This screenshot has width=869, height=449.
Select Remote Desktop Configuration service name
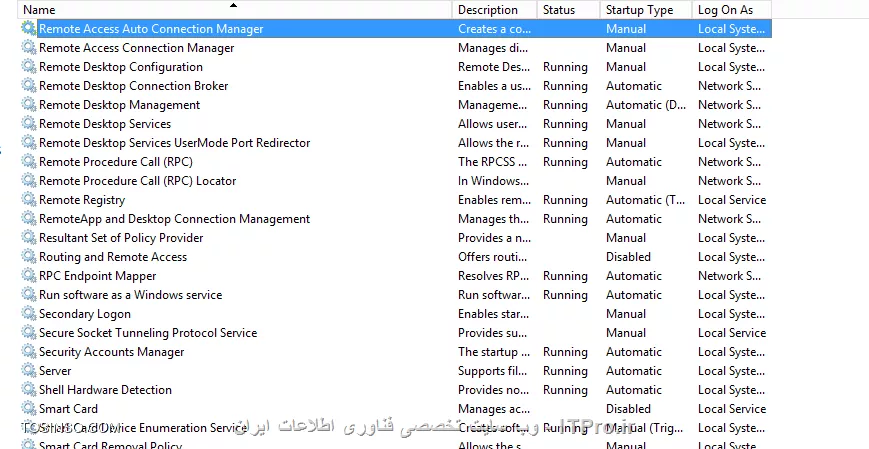coord(121,67)
